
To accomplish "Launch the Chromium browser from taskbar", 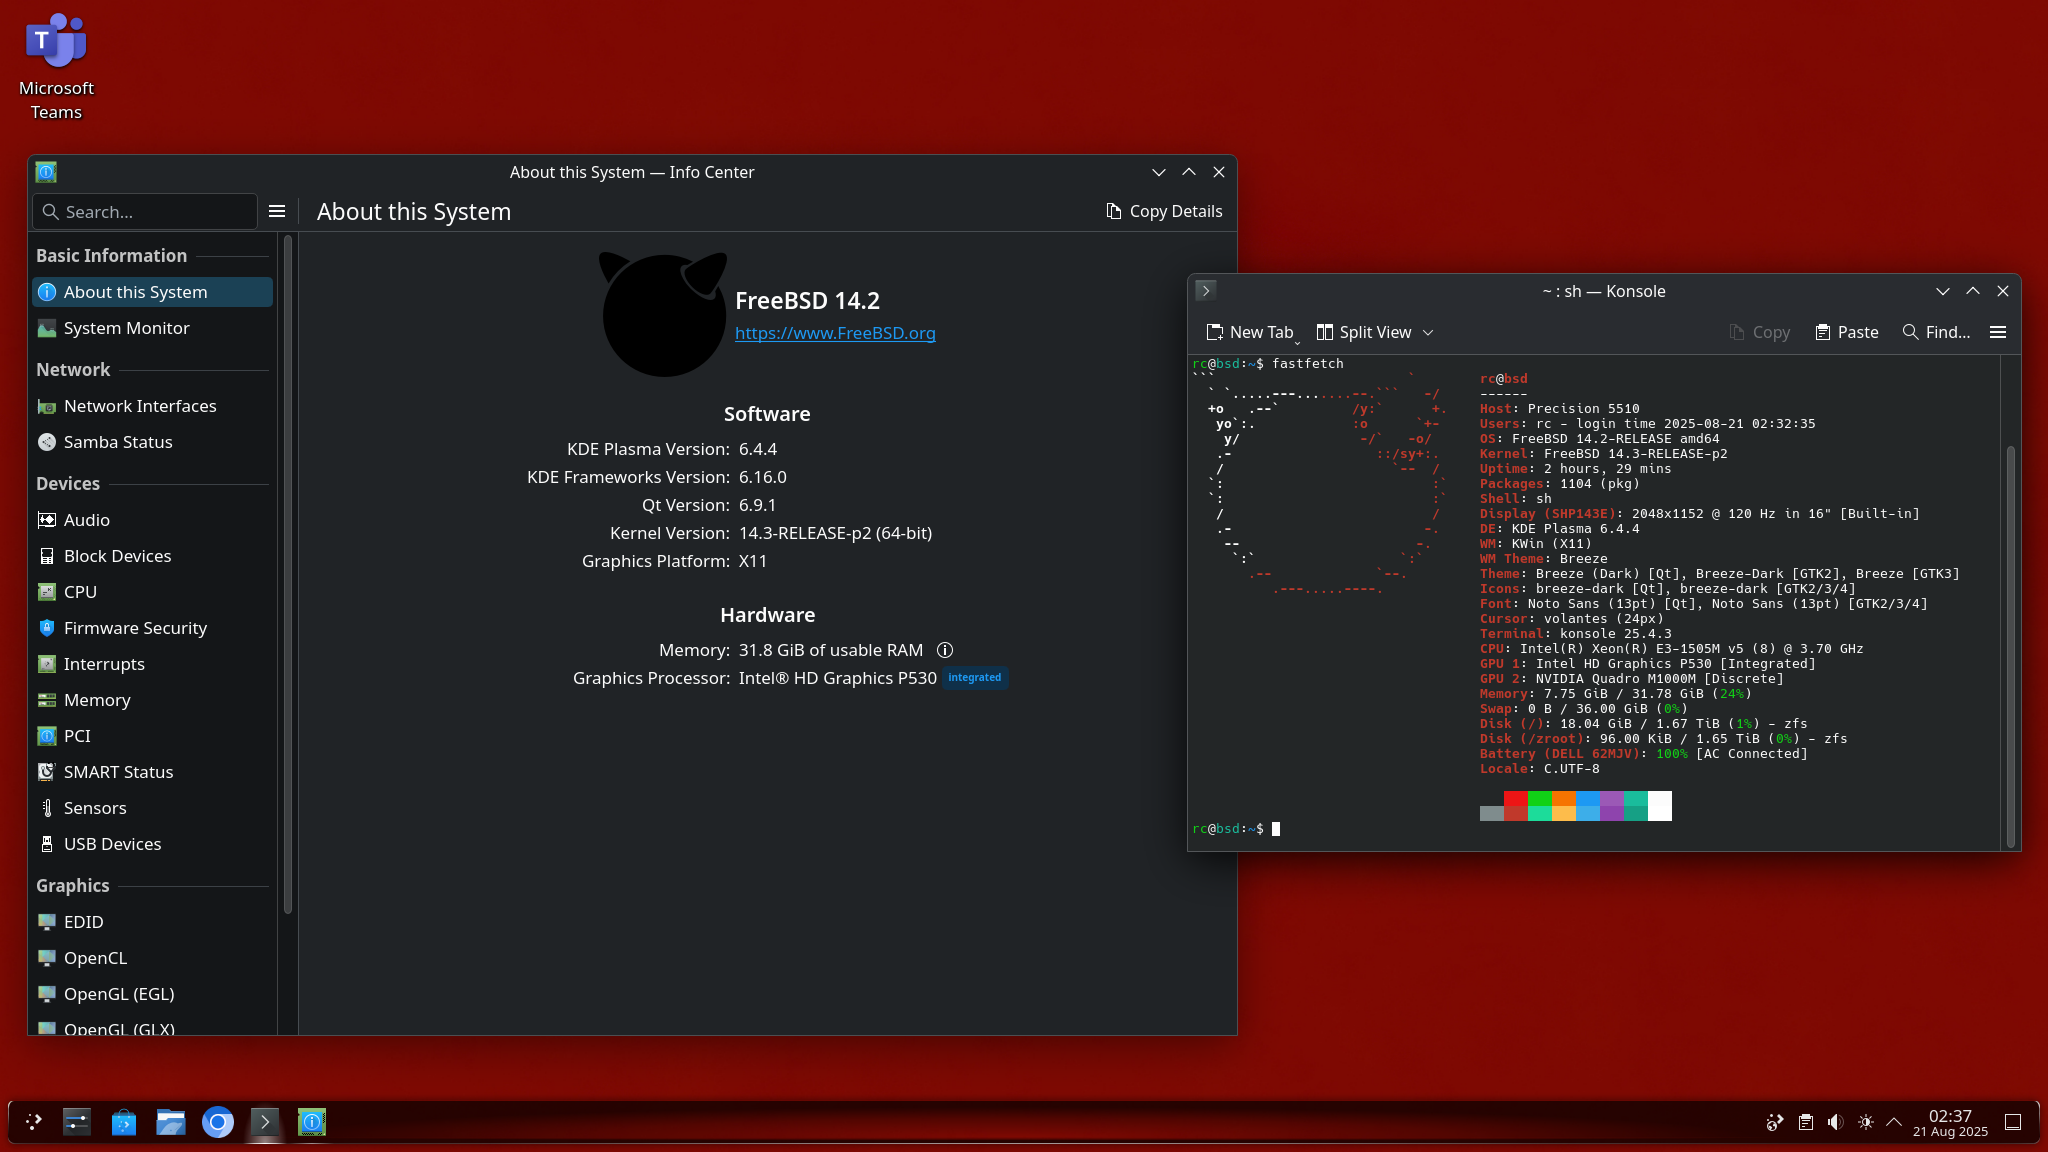I will coord(218,1122).
